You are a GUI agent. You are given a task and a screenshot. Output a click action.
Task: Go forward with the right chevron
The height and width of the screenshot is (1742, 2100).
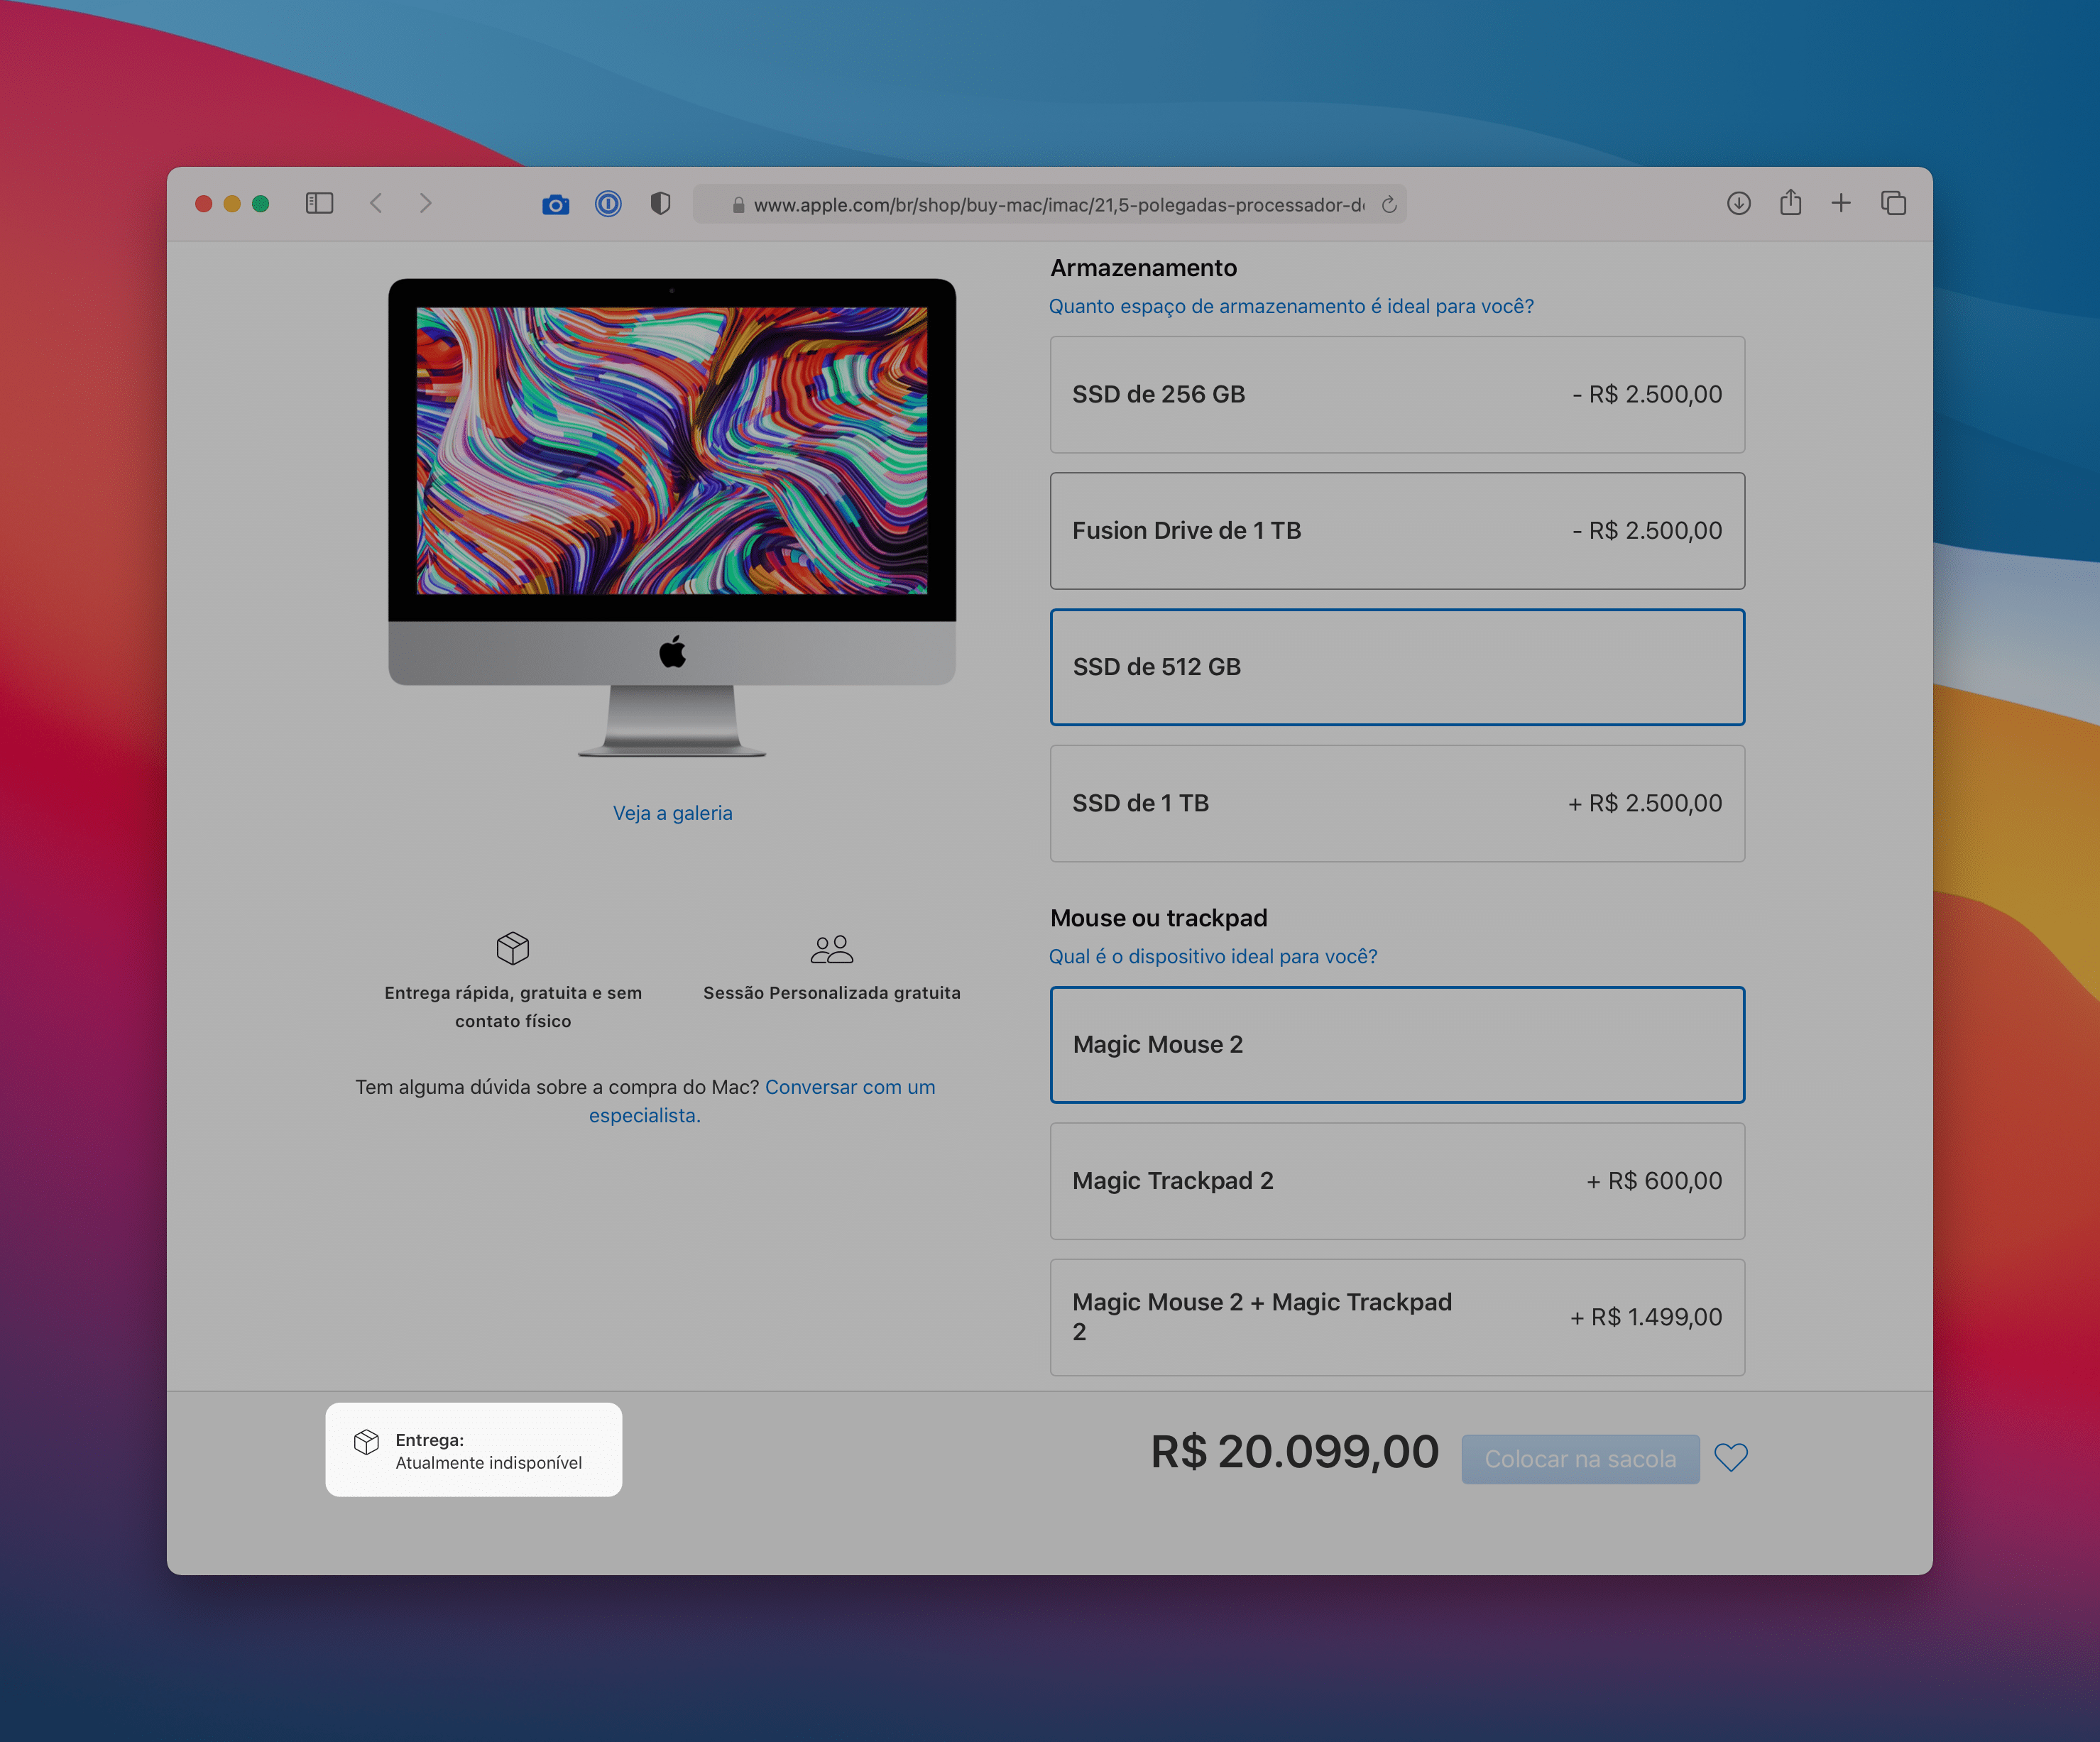[x=426, y=203]
